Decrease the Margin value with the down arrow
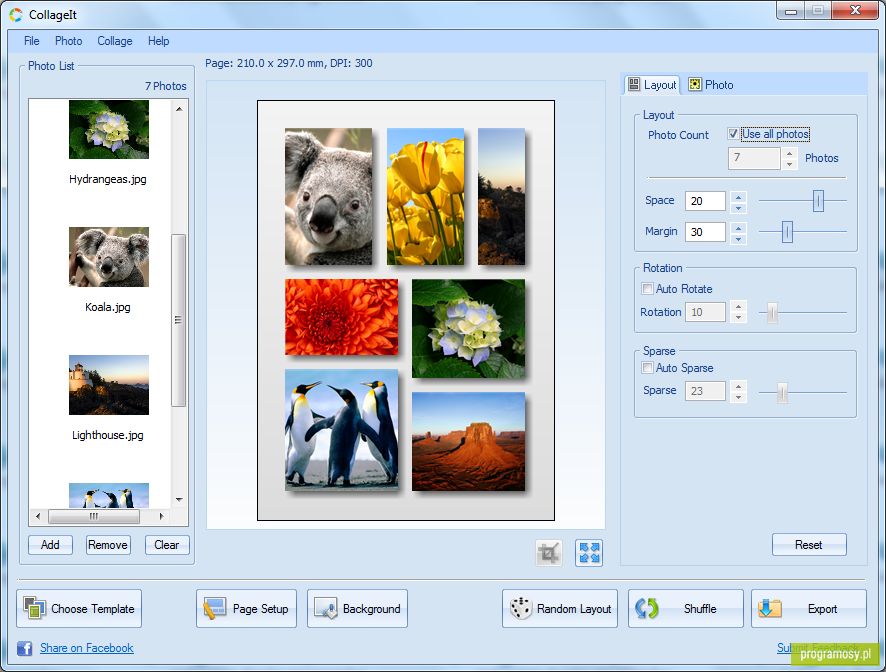This screenshot has width=886, height=672. (739, 238)
